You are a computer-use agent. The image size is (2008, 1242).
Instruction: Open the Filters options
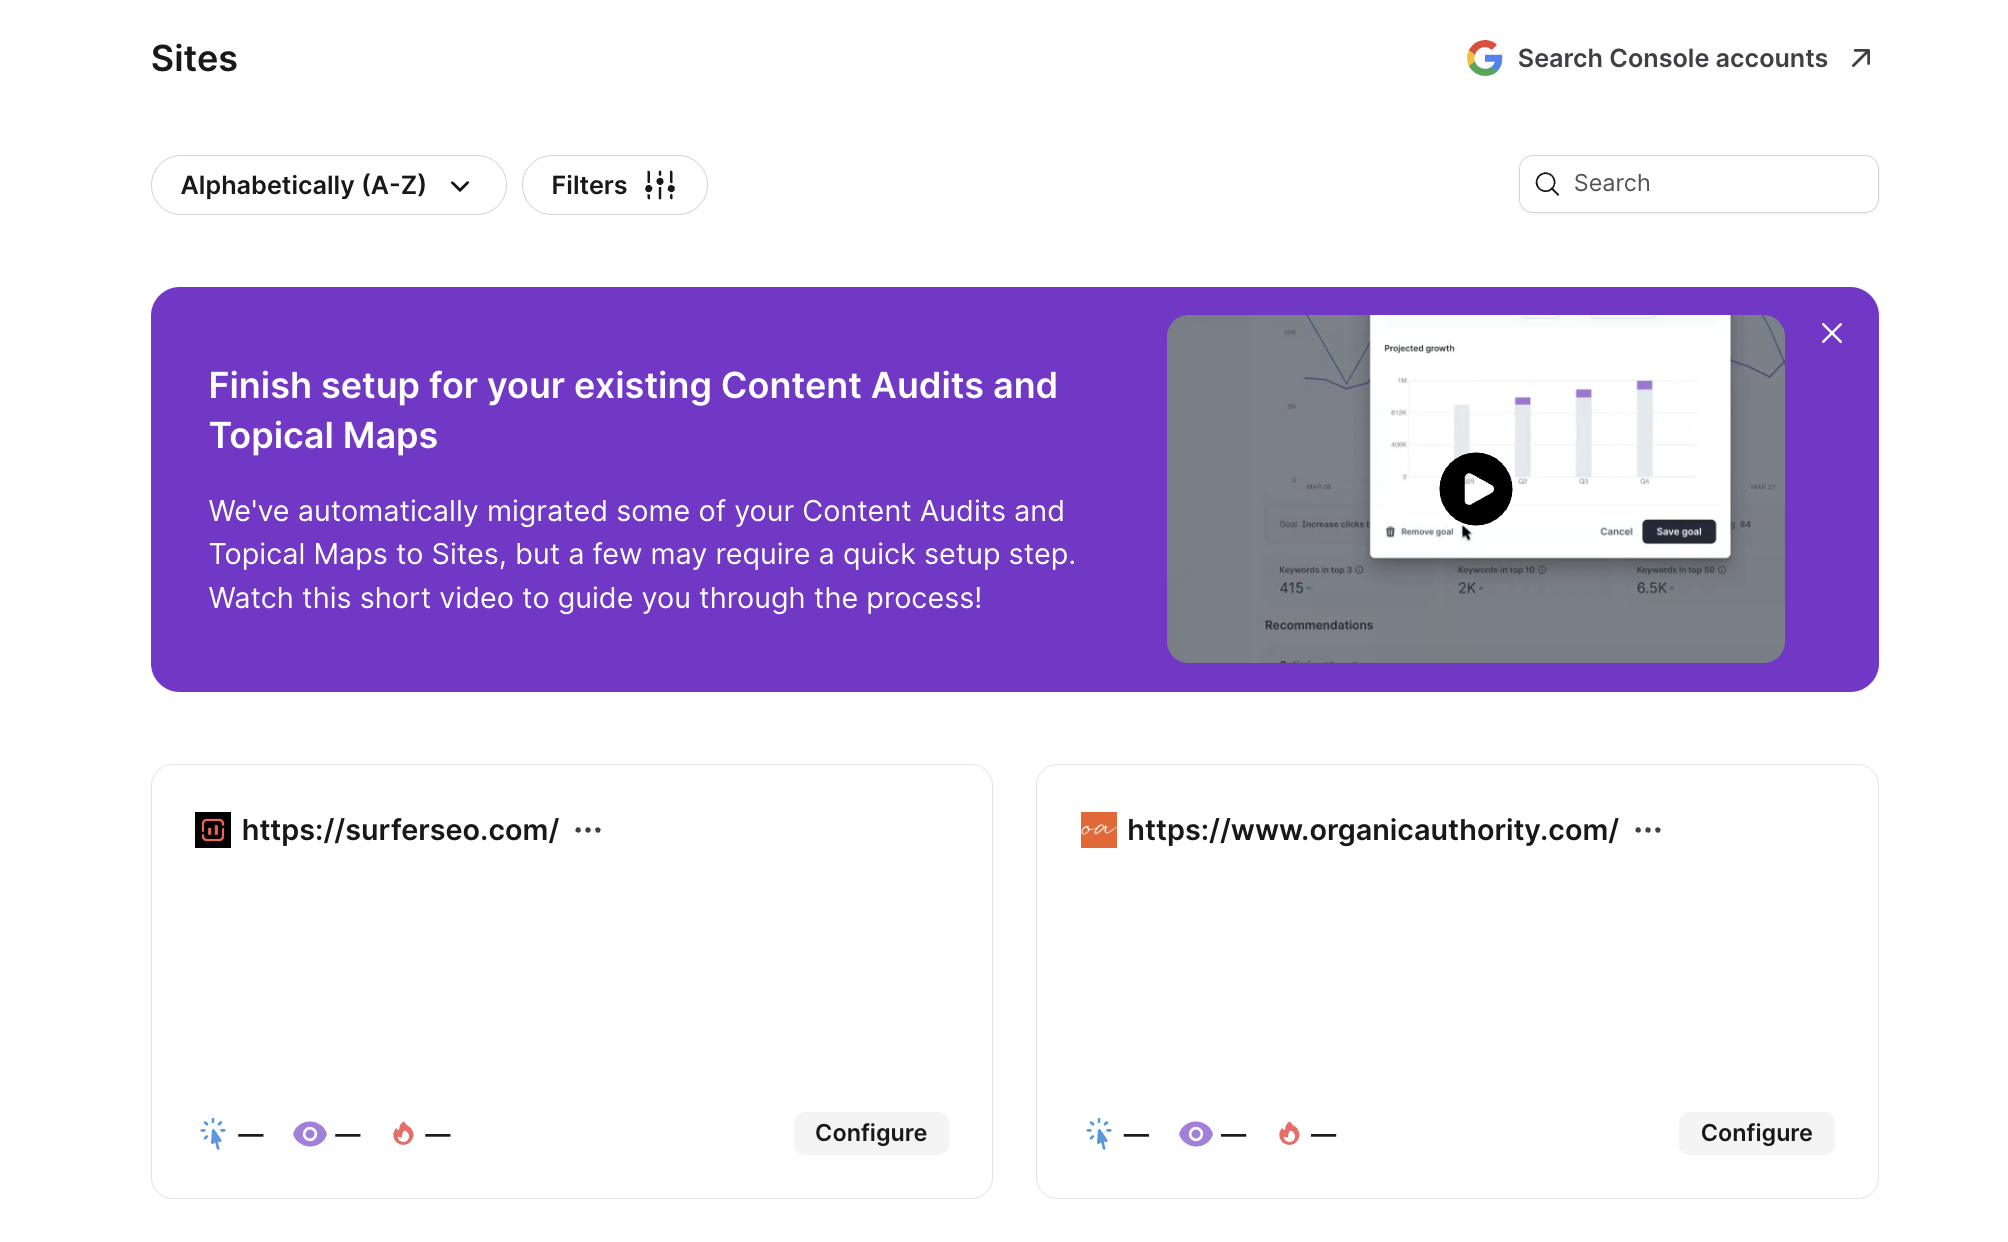(614, 185)
